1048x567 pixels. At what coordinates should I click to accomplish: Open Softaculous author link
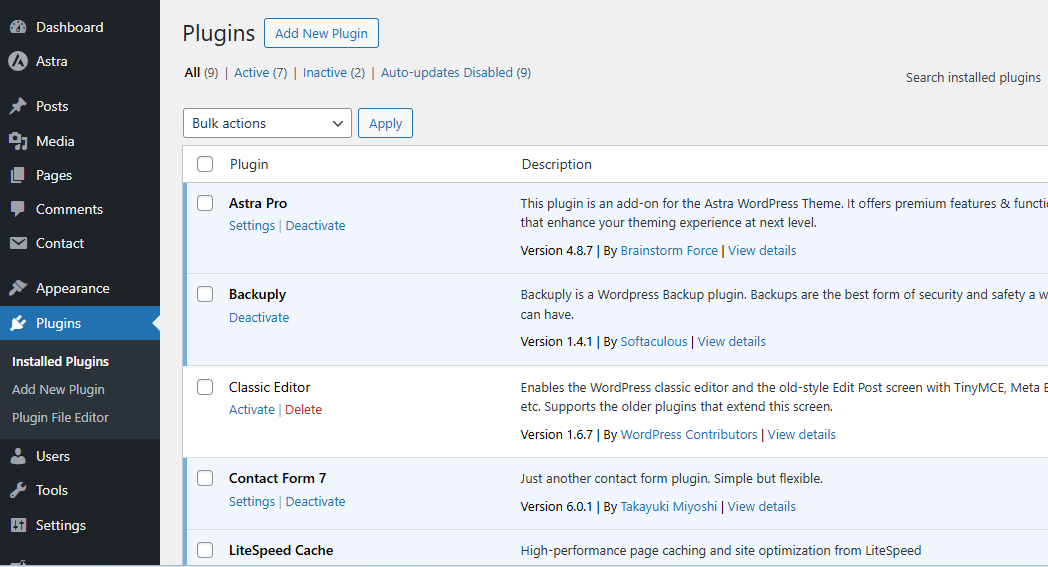[x=654, y=342]
